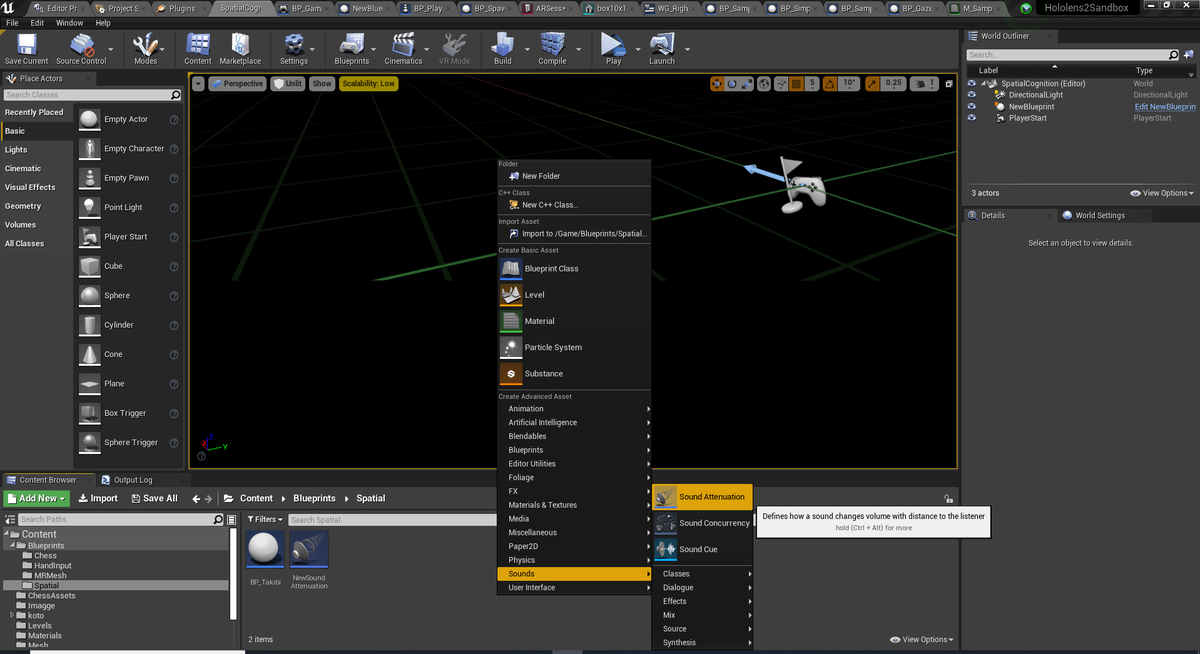Screen dimensions: 1200x654
Task: Choose New Folder in context menu
Action: coord(574,176)
